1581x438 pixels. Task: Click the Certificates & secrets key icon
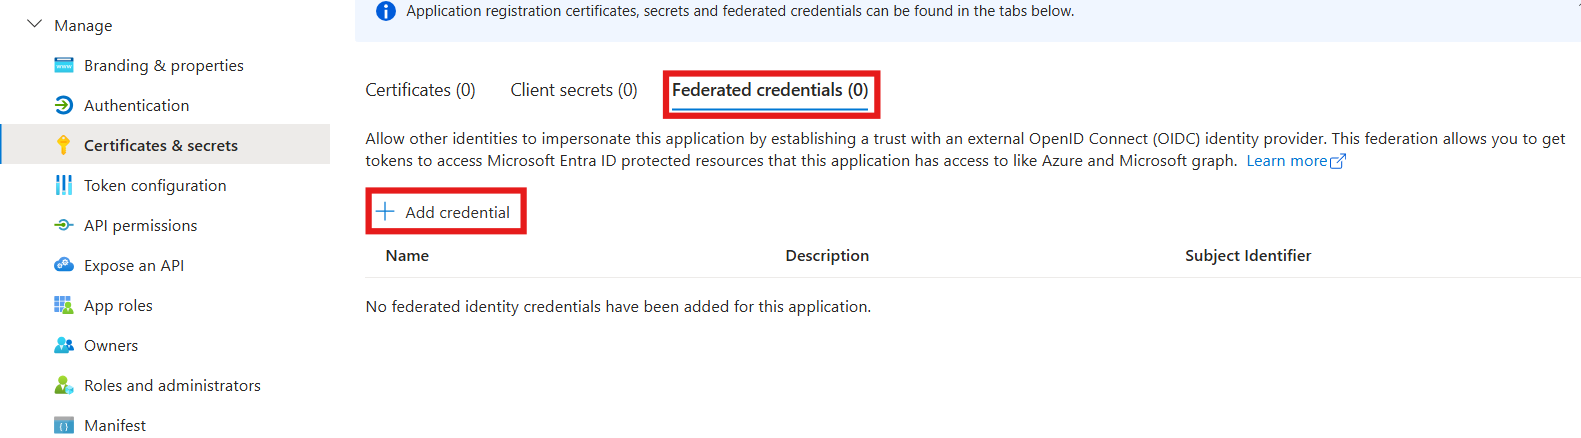(x=64, y=145)
